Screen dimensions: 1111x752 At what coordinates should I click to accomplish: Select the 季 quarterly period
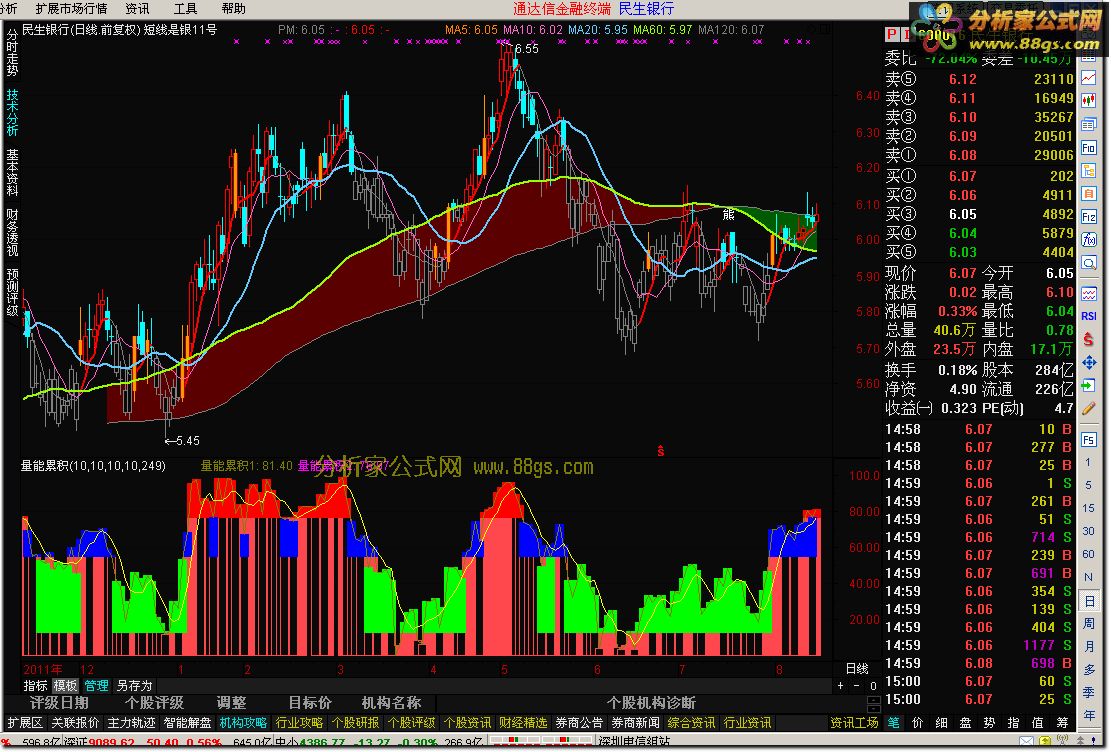pos(1088,692)
